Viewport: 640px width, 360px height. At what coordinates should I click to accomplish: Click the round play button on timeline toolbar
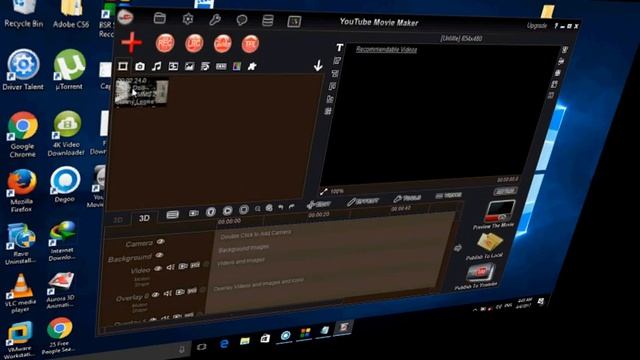tap(227, 211)
